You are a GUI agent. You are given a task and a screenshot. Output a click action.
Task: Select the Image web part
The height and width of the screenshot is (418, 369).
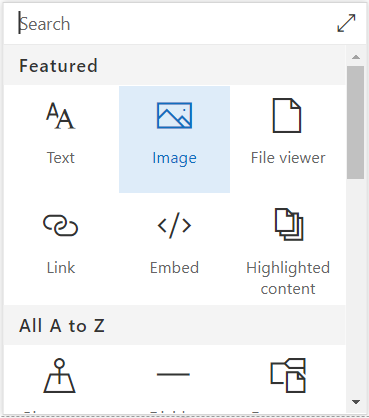(174, 139)
